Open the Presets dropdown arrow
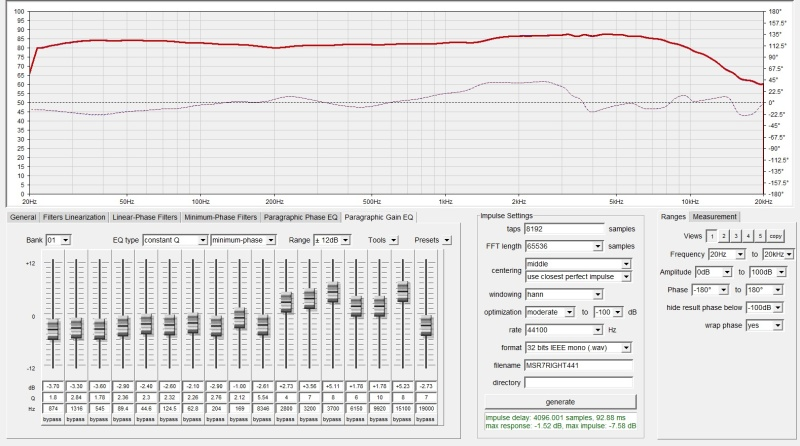Screen dimensions: 800x446 (x=448, y=240)
